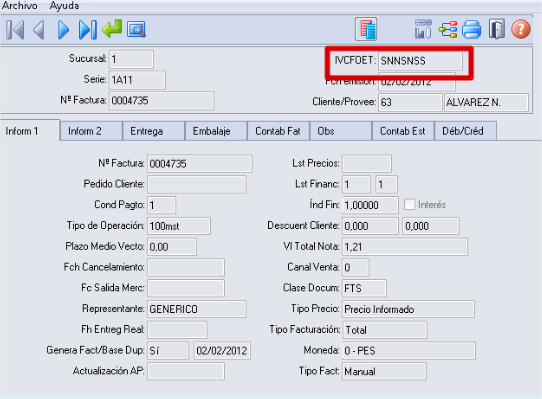
Task: Click the Plazo Medio Vecto field
Action: [x=172, y=247]
